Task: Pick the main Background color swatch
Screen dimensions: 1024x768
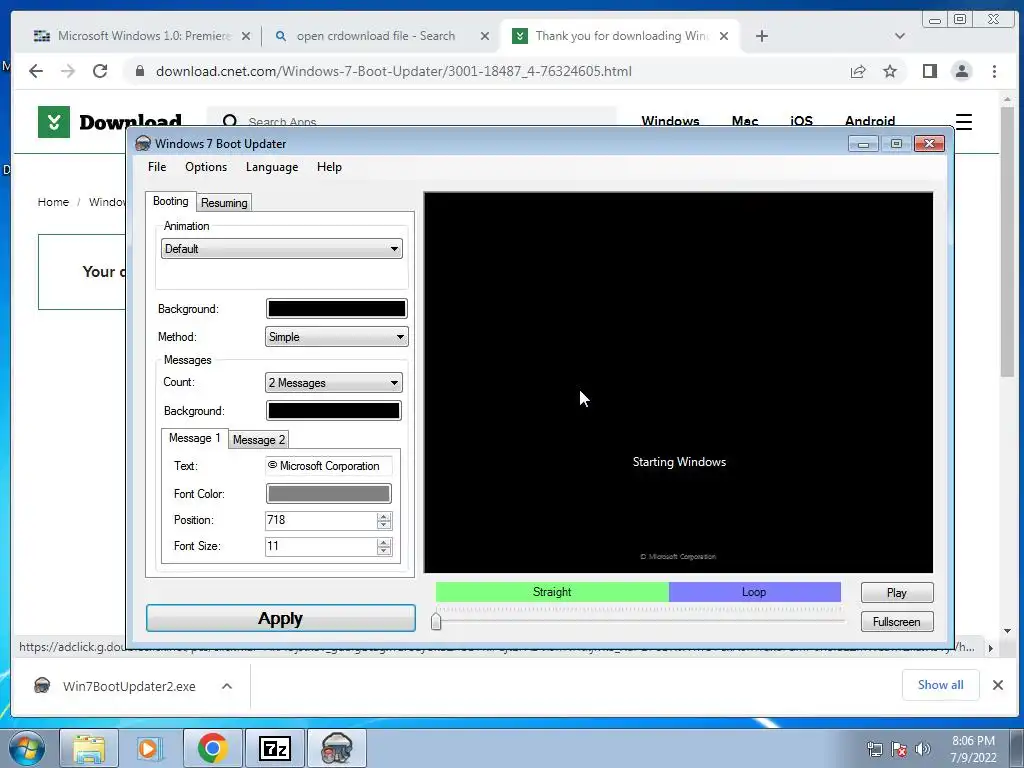Action: click(336, 308)
